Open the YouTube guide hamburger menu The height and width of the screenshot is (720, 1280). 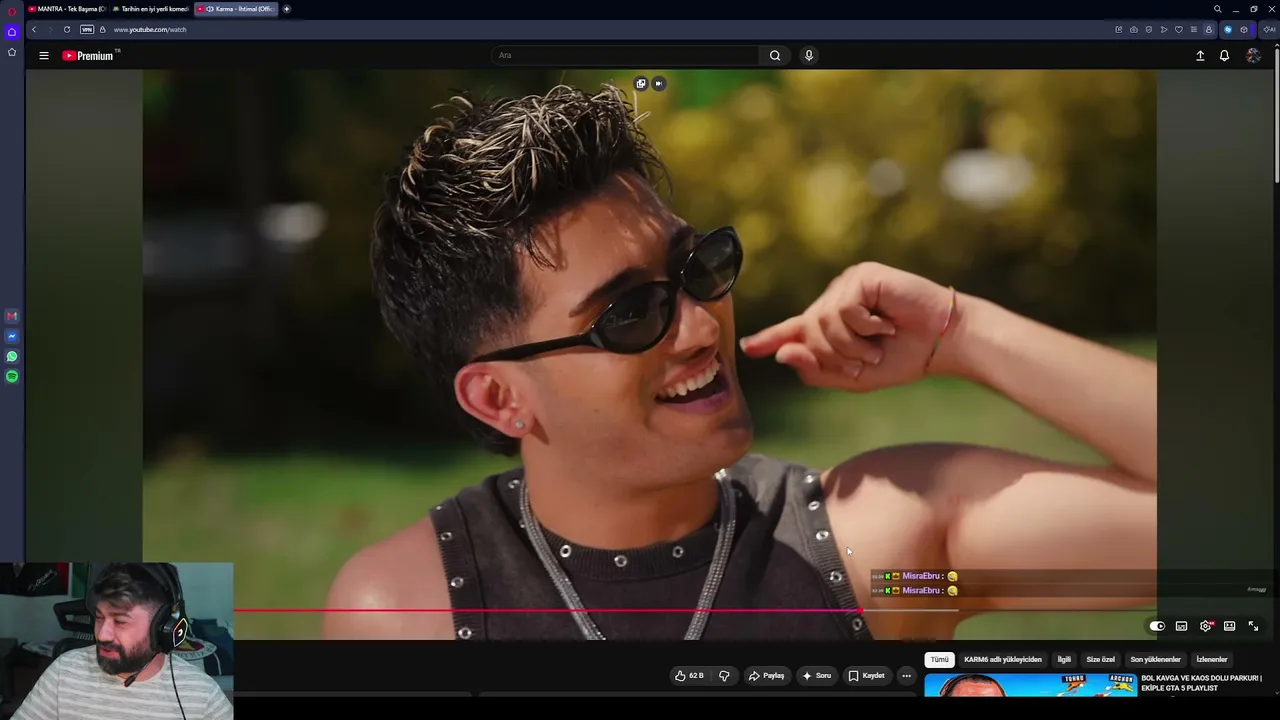tap(44, 56)
